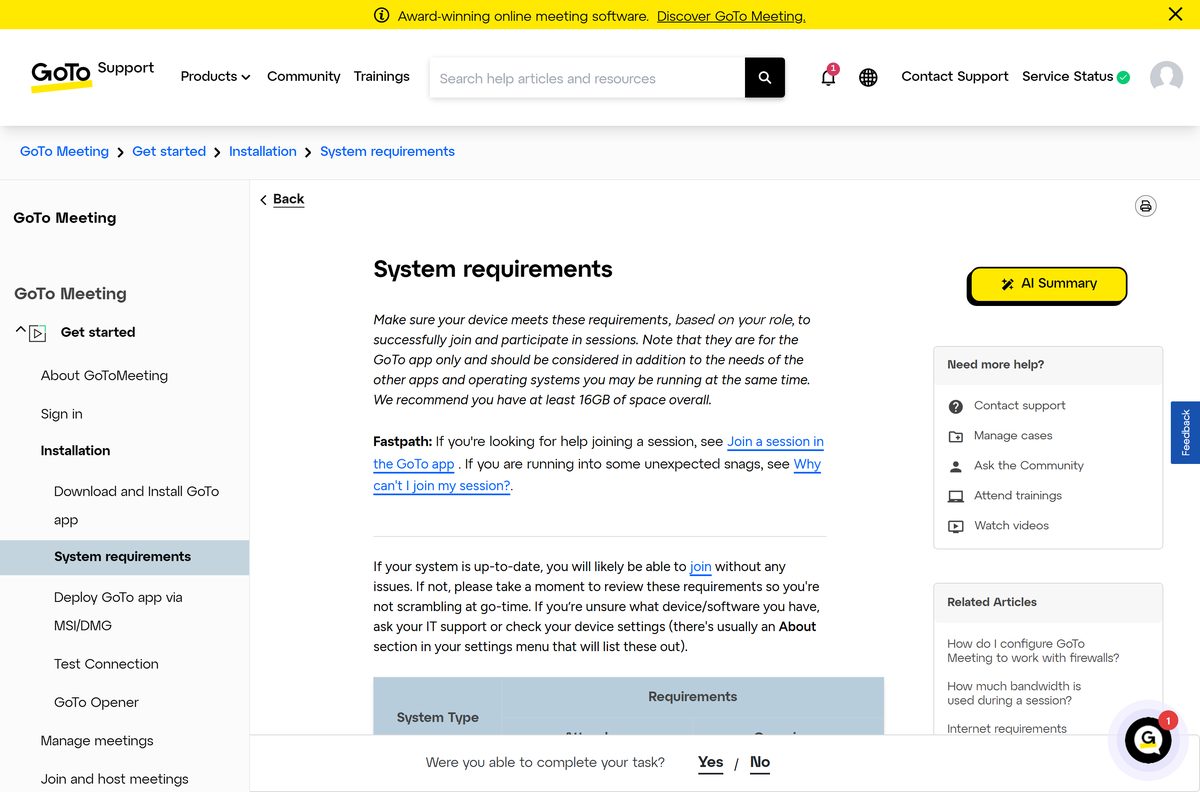Go to Get started breadcrumb
Image resolution: width=1200 pixels, height=792 pixels.
point(169,151)
